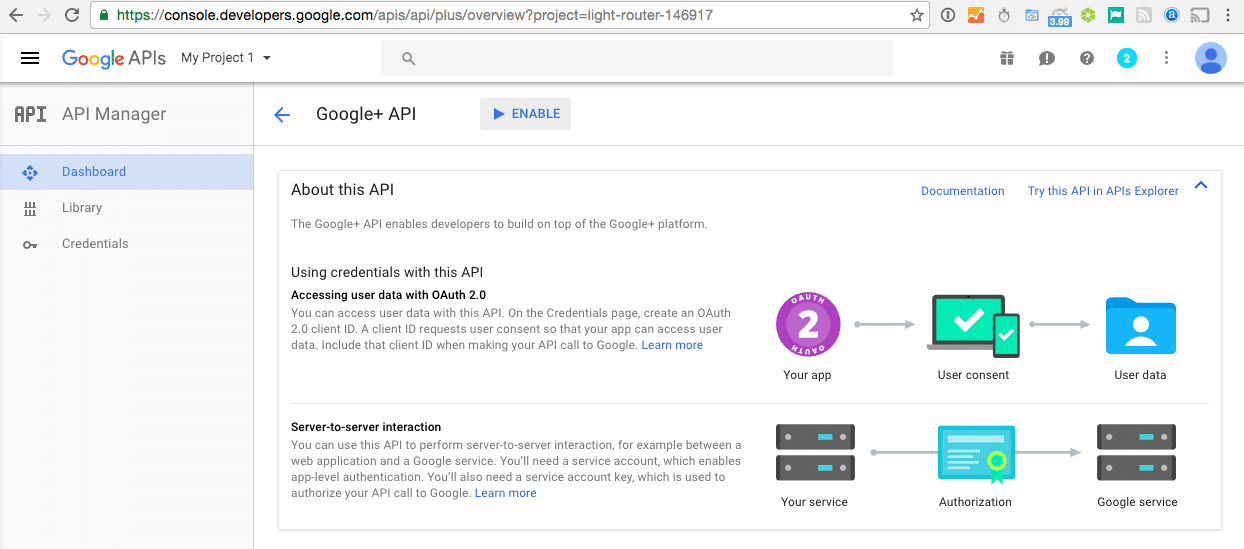Open the Google Analytics extension icon

pos(976,15)
